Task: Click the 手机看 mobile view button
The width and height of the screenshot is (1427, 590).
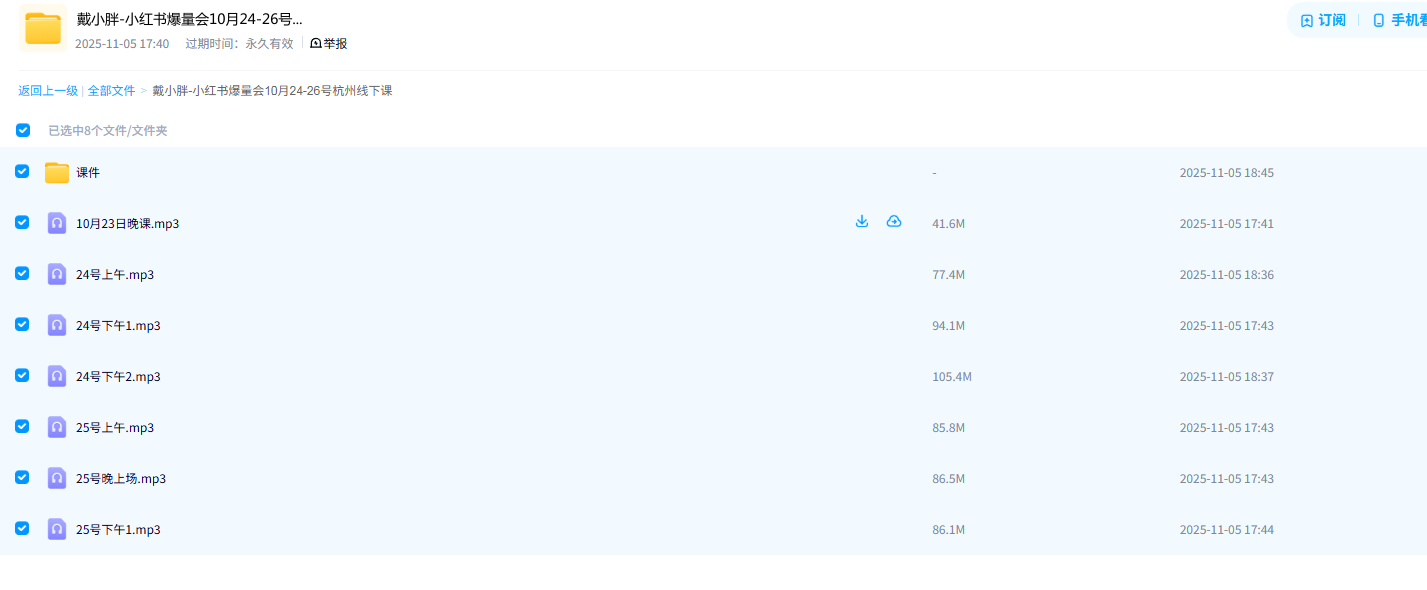Action: [1400, 21]
